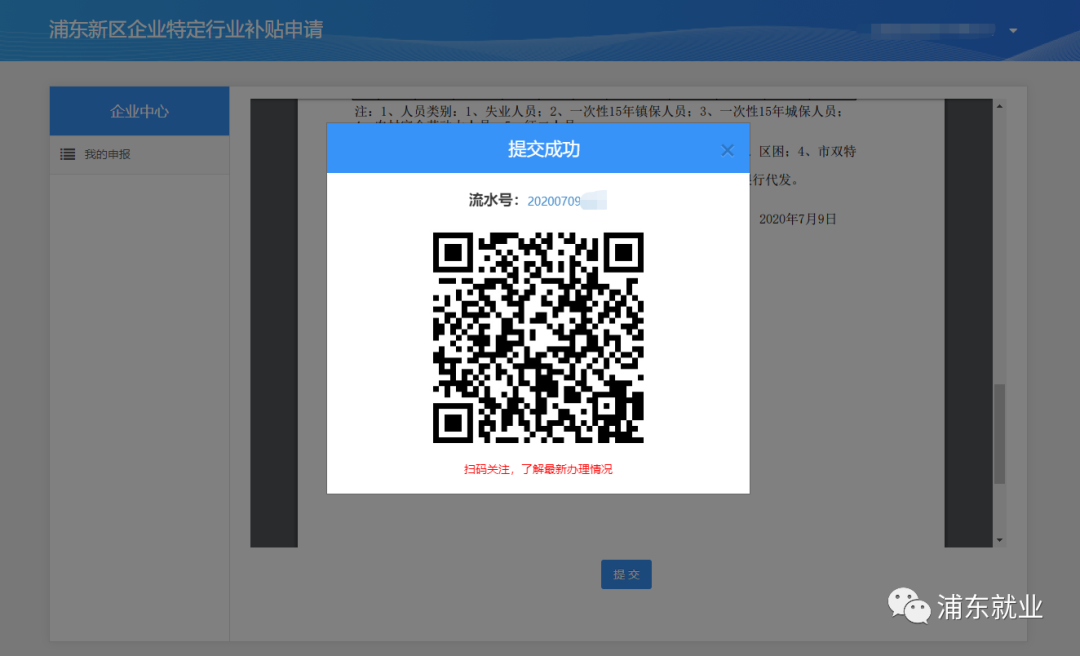
Task: Click the 流水号 label
Action: (494, 201)
